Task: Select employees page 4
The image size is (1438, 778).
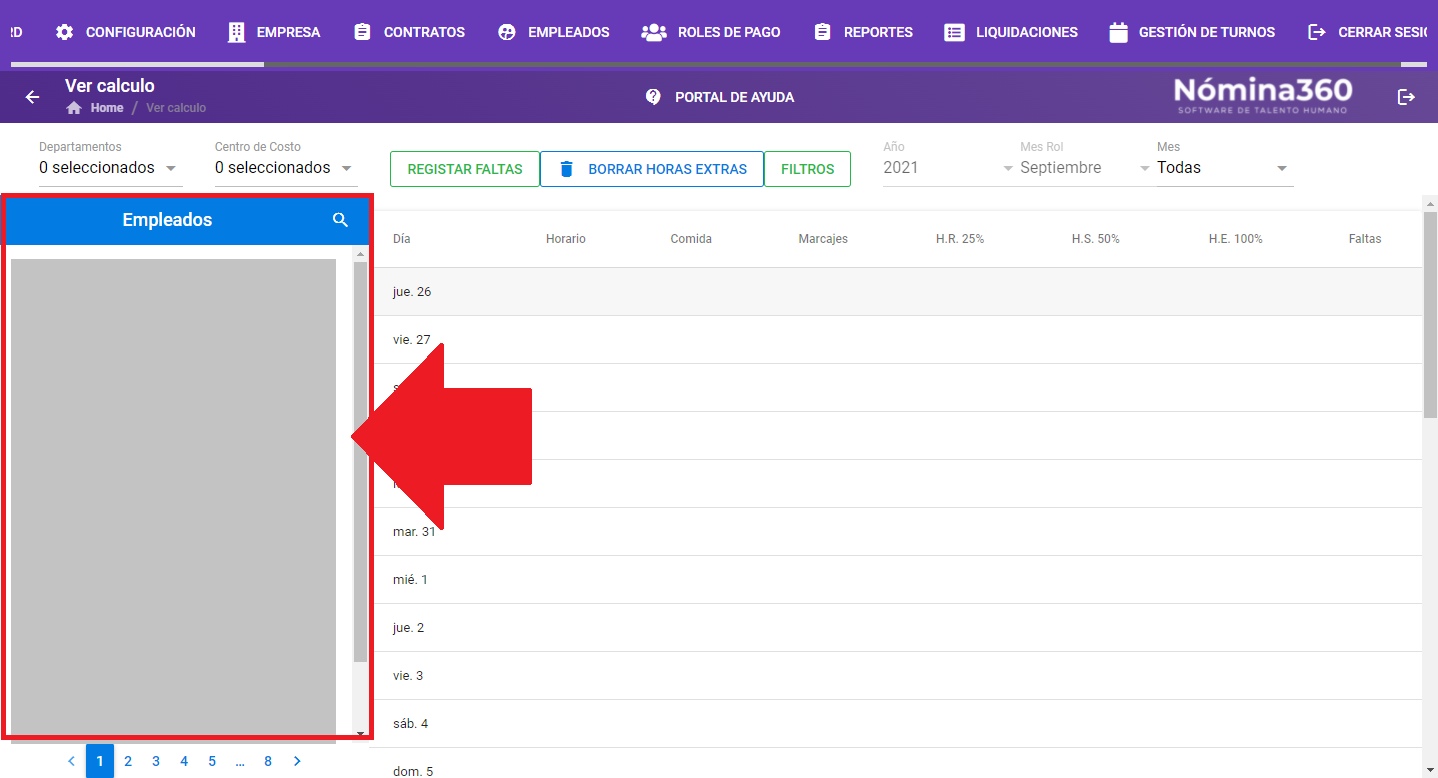Action: coord(184,761)
